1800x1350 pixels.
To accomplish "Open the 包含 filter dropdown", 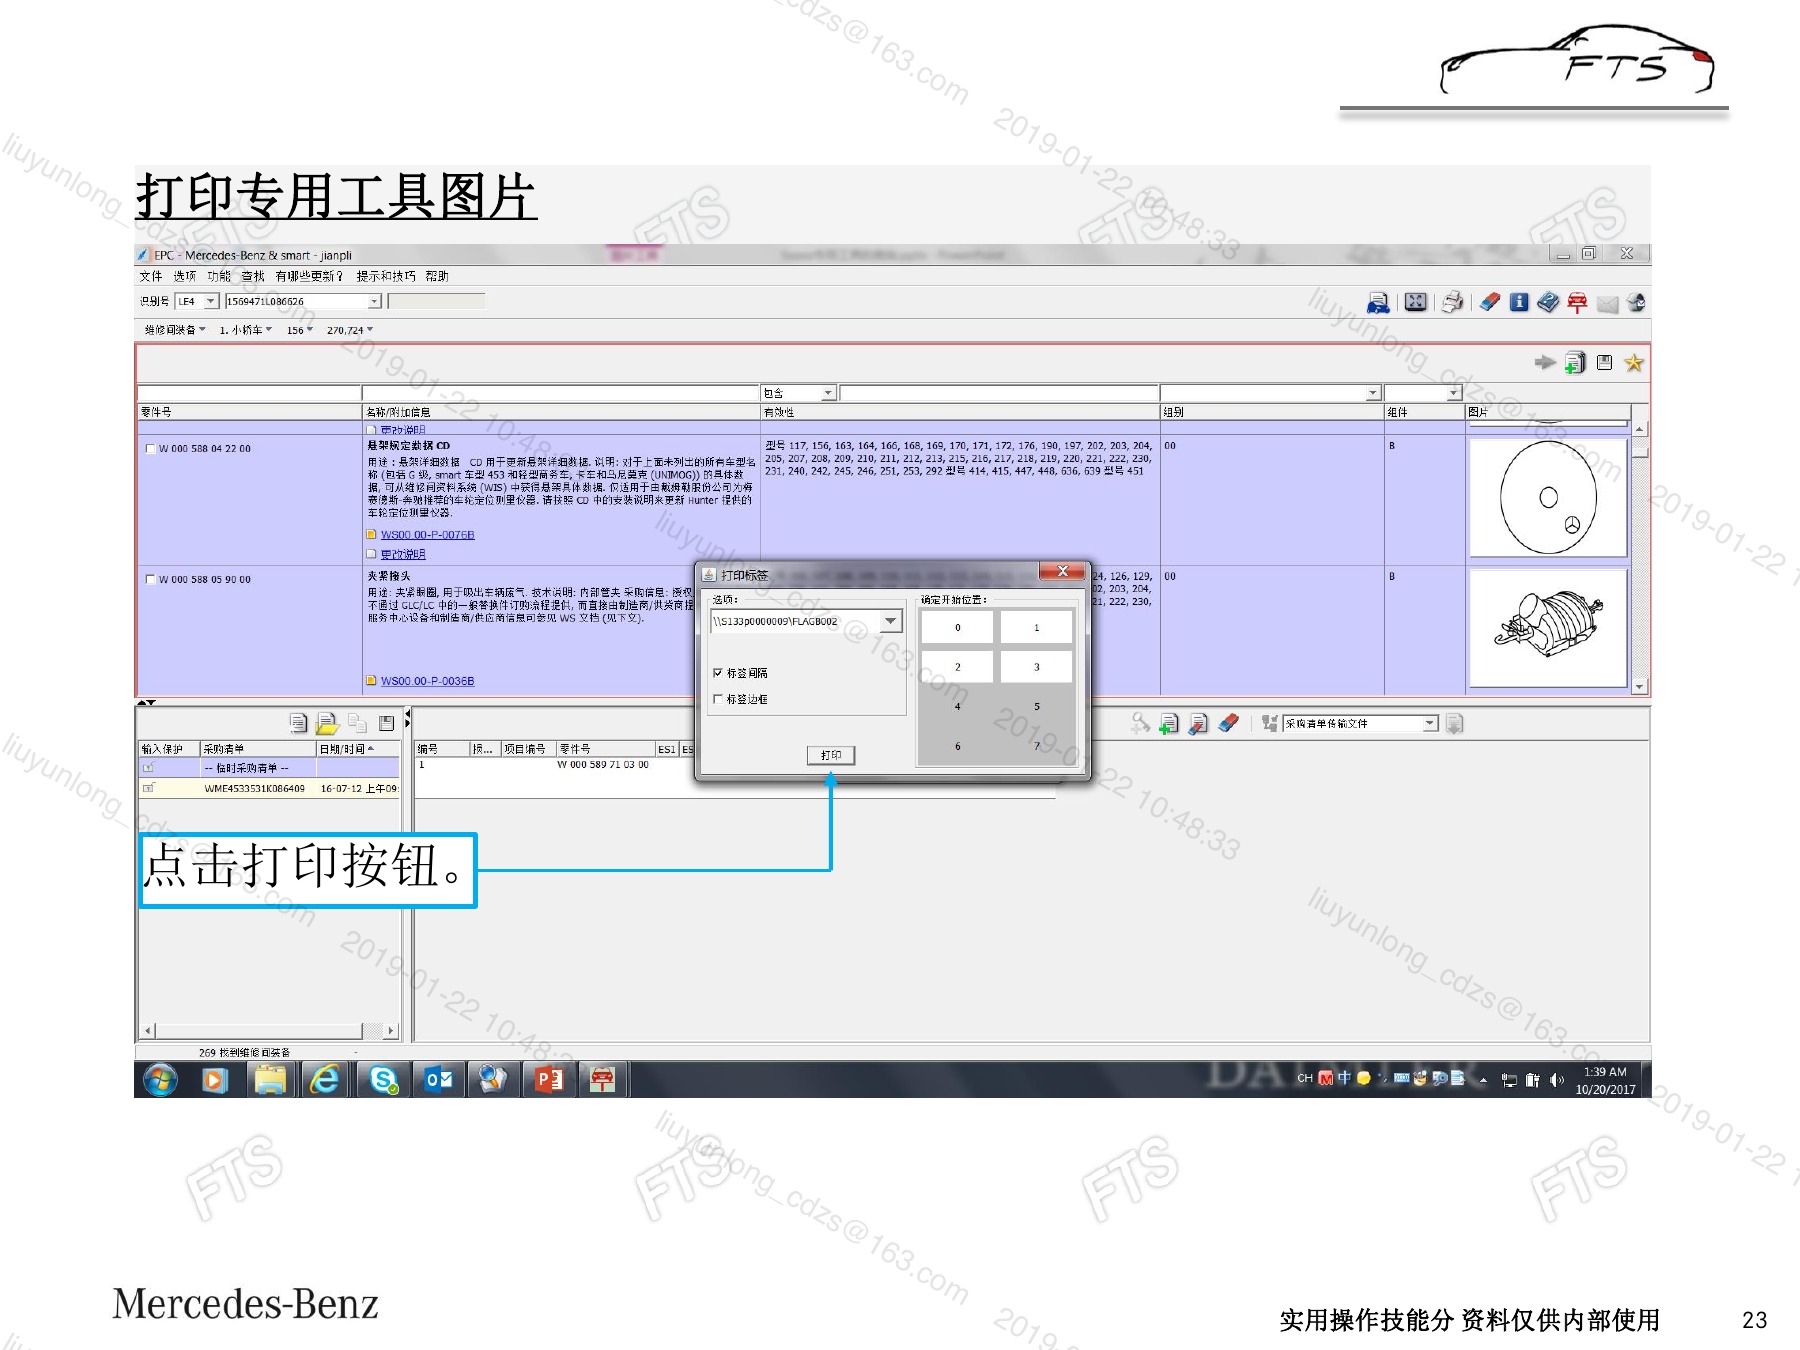I will (x=828, y=393).
